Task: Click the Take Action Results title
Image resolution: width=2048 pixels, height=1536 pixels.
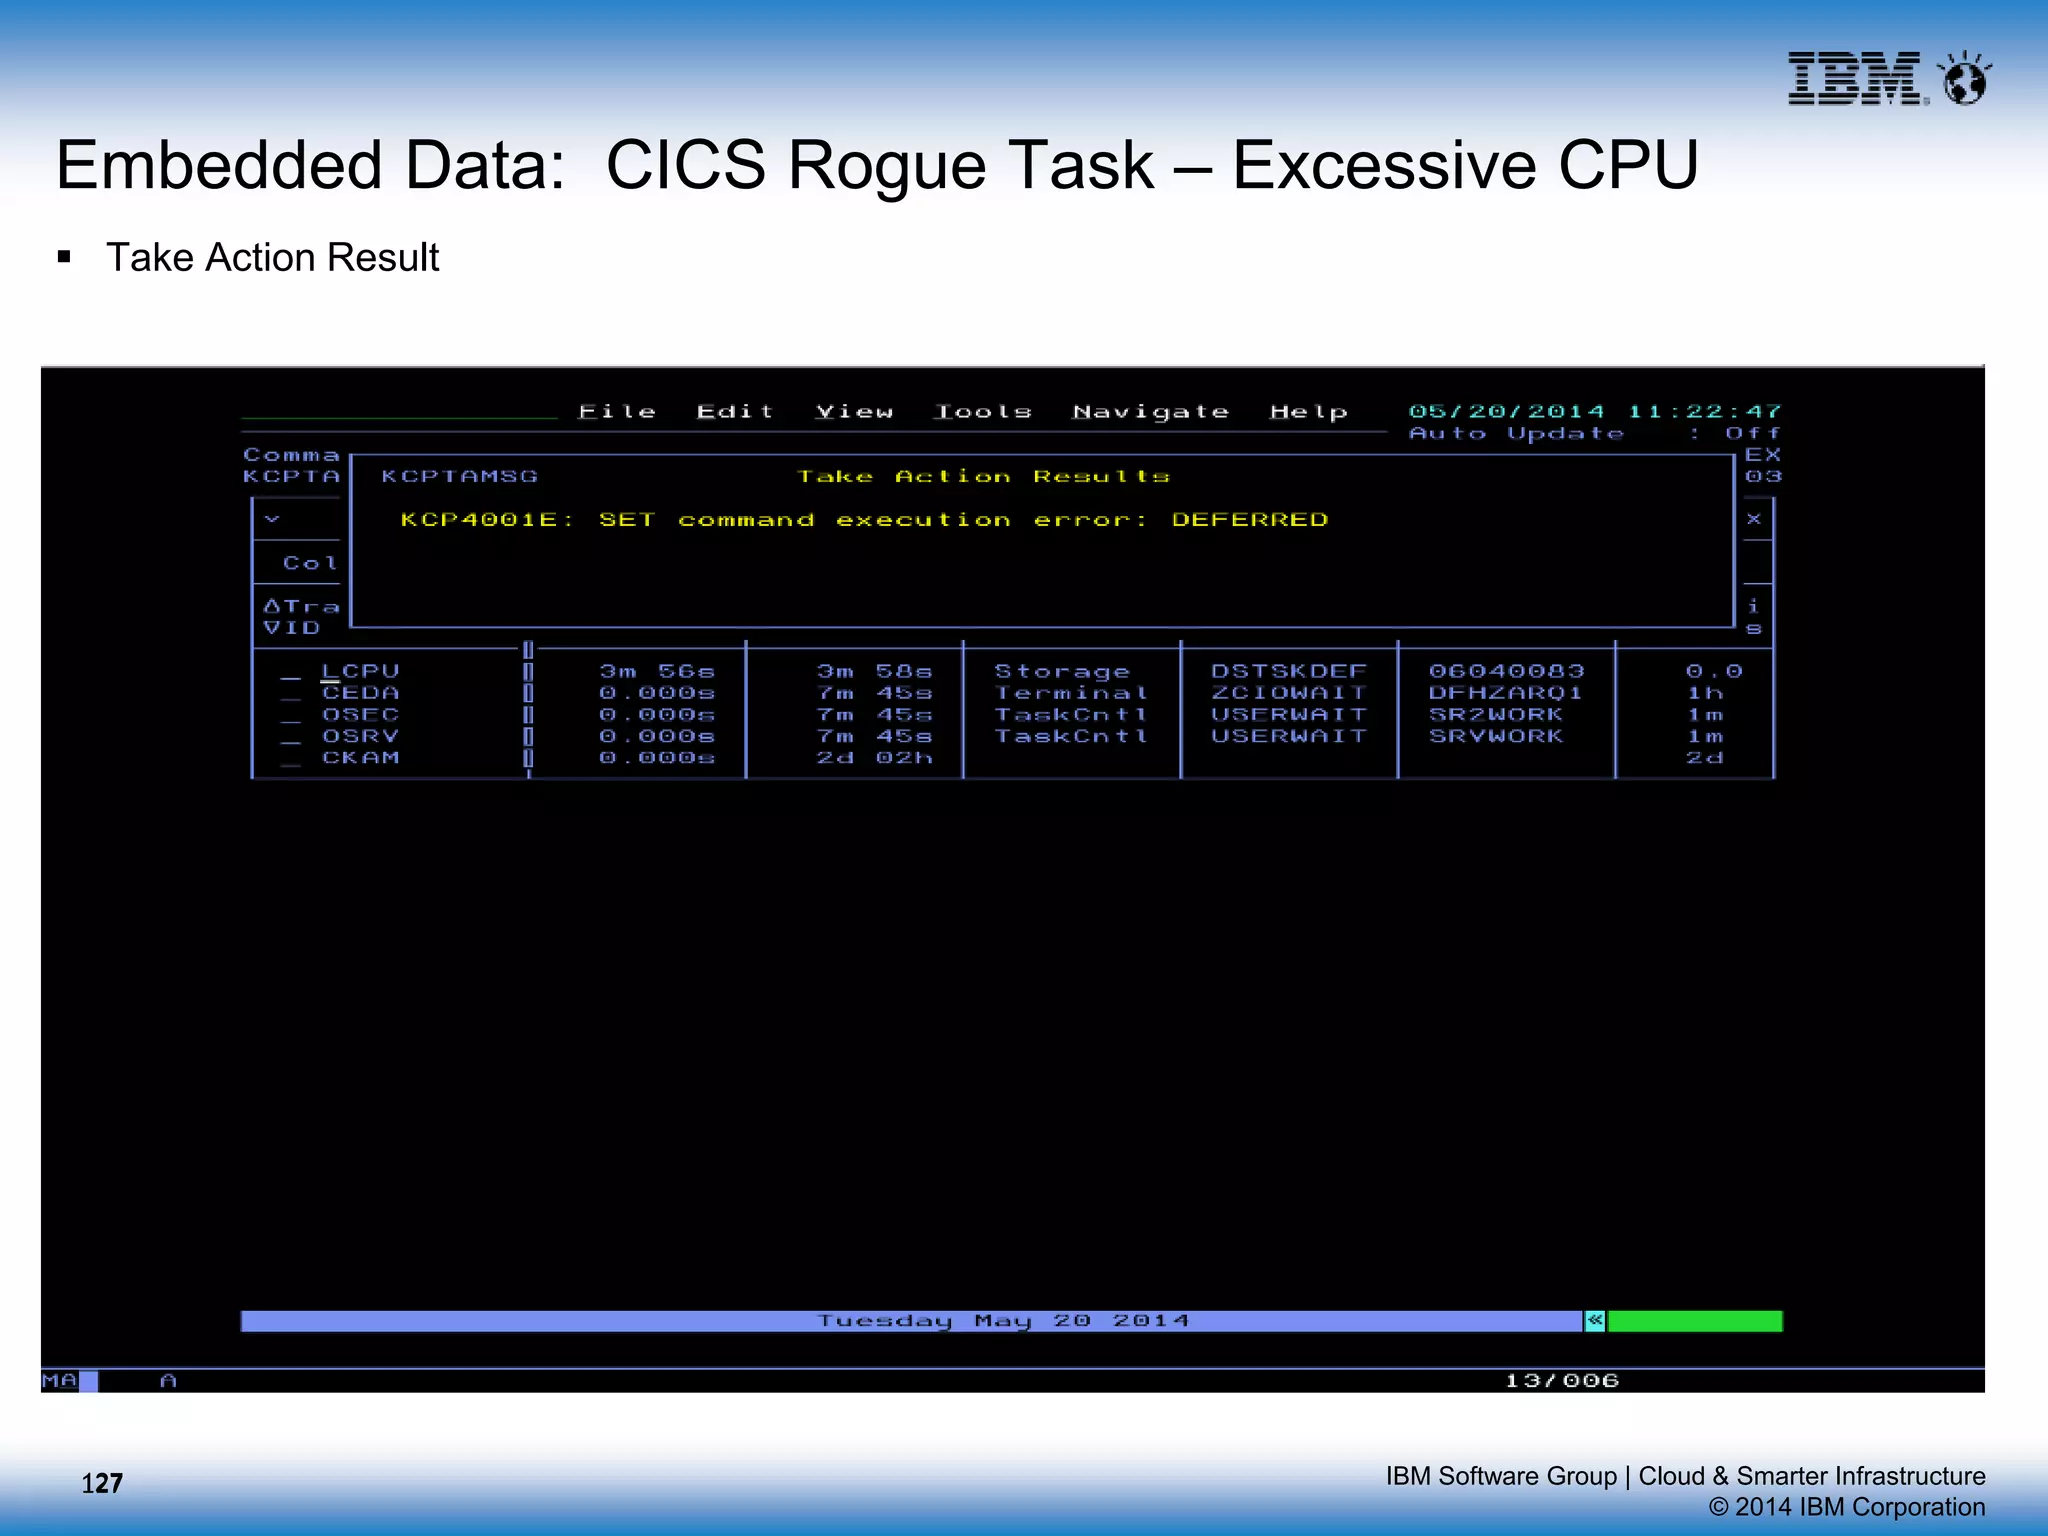Action: click(982, 477)
